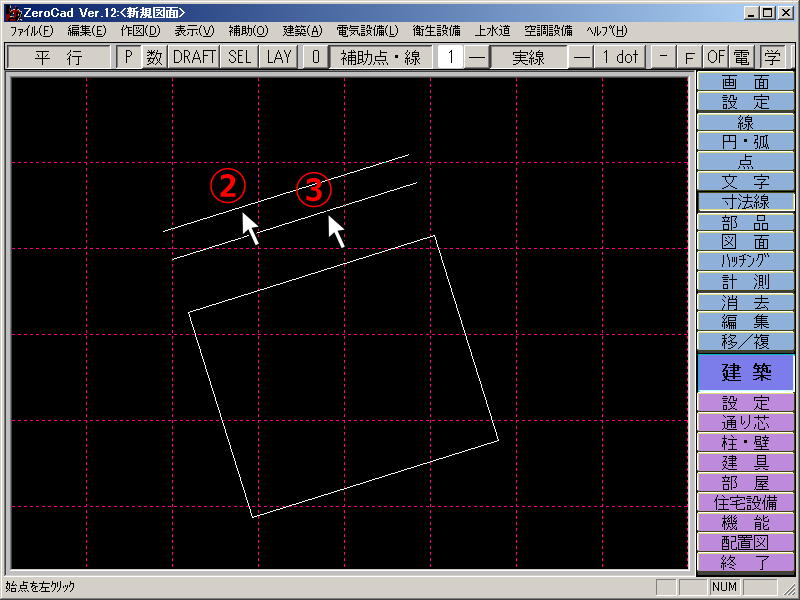Open the 部品 parts command

(745, 222)
